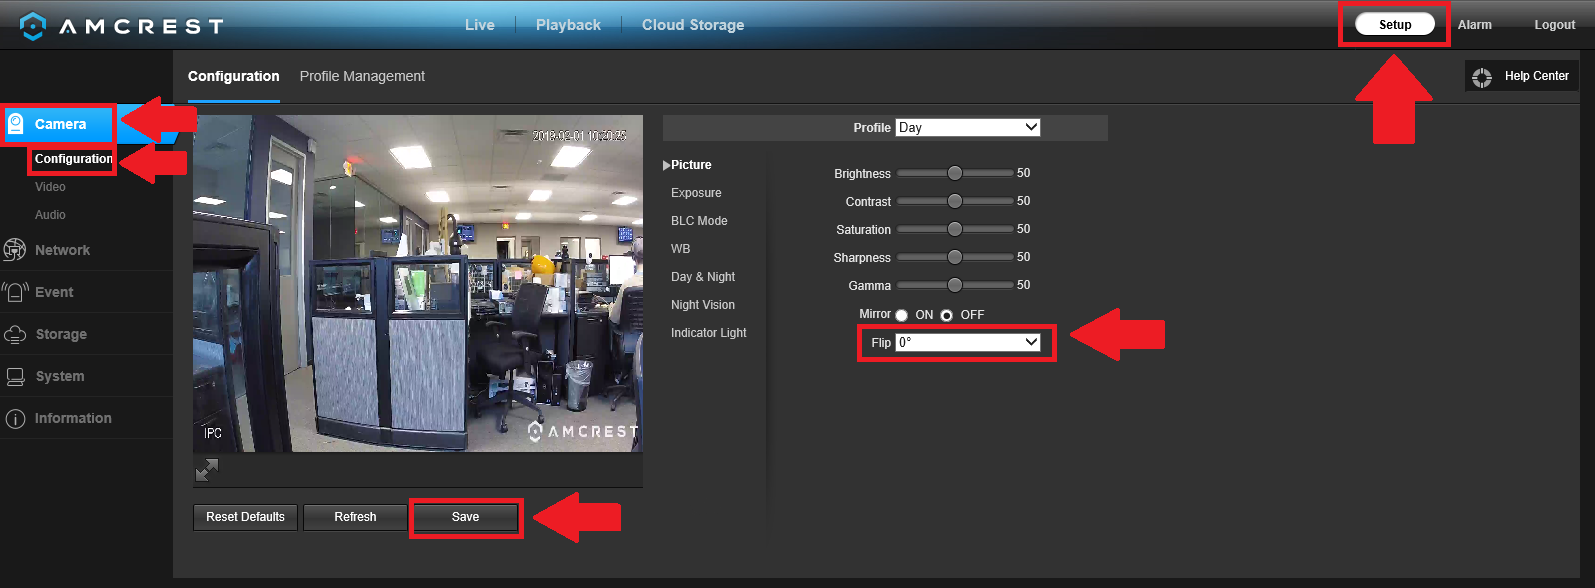Save the camera configuration
The width and height of the screenshot is (1595, 588).
coord(465,517)
